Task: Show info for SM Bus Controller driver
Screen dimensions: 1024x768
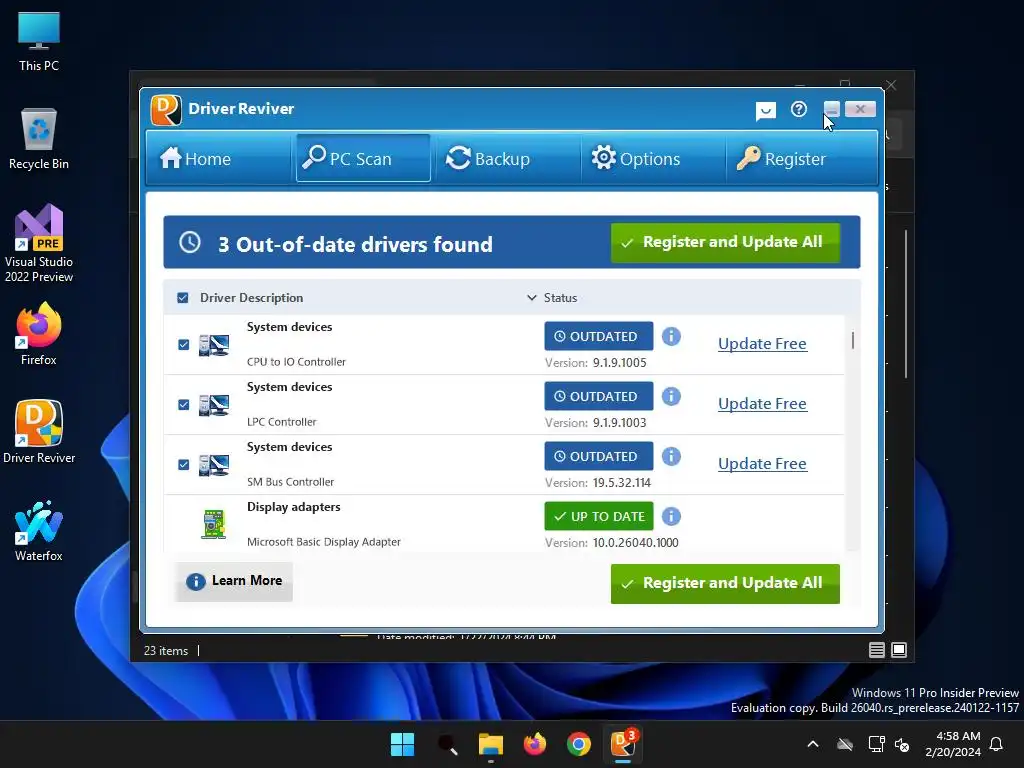Action: (671, 456)
